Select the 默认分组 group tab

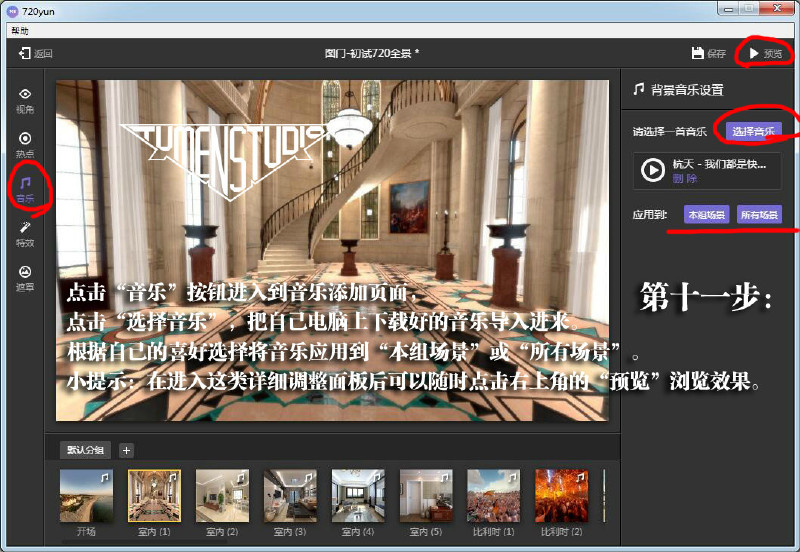(86, 450)
